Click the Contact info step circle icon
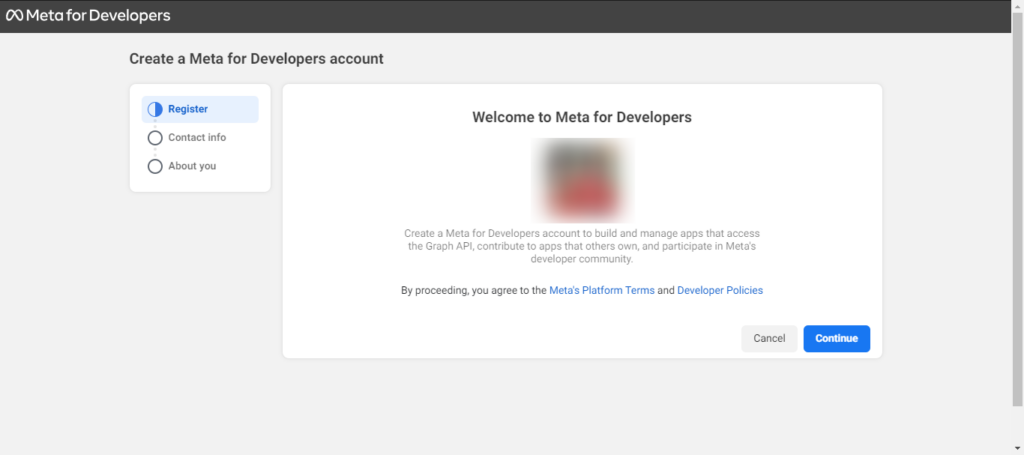The height and width of the screenshot is (455, 1024). 155,138
